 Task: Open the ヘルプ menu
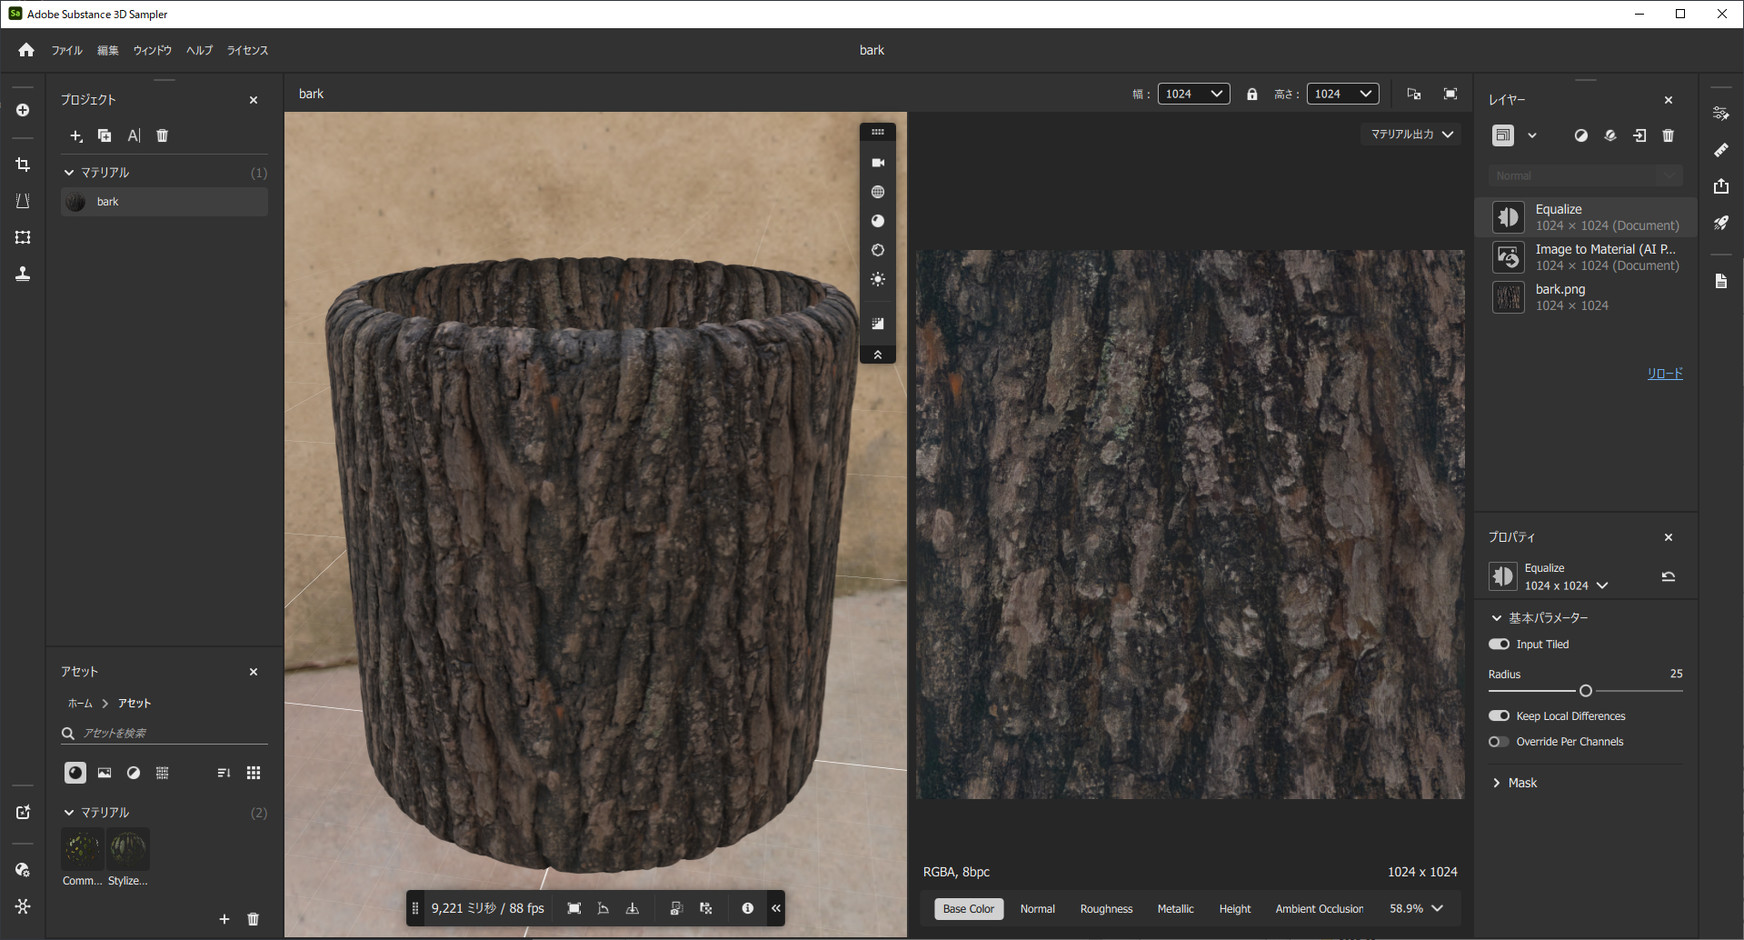pos(199,50)
